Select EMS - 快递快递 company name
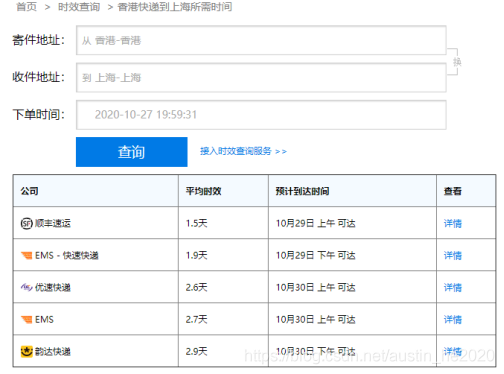This screenshot has height=374, width=504. (x=67, y=255)
